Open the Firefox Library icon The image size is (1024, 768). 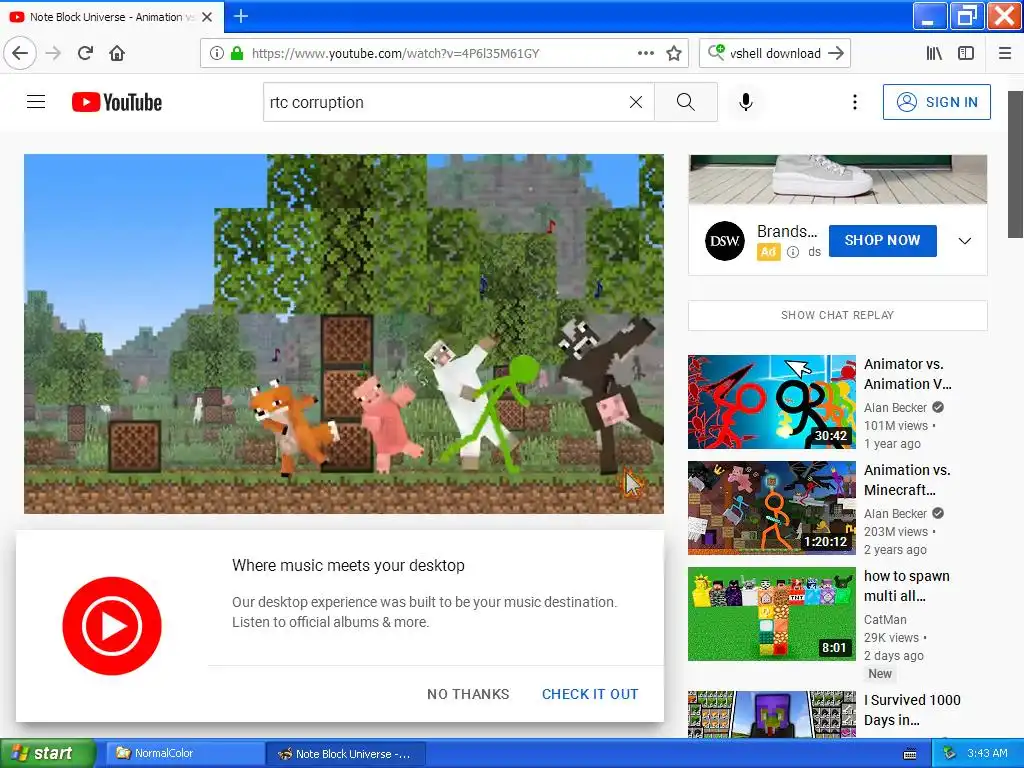934,53
